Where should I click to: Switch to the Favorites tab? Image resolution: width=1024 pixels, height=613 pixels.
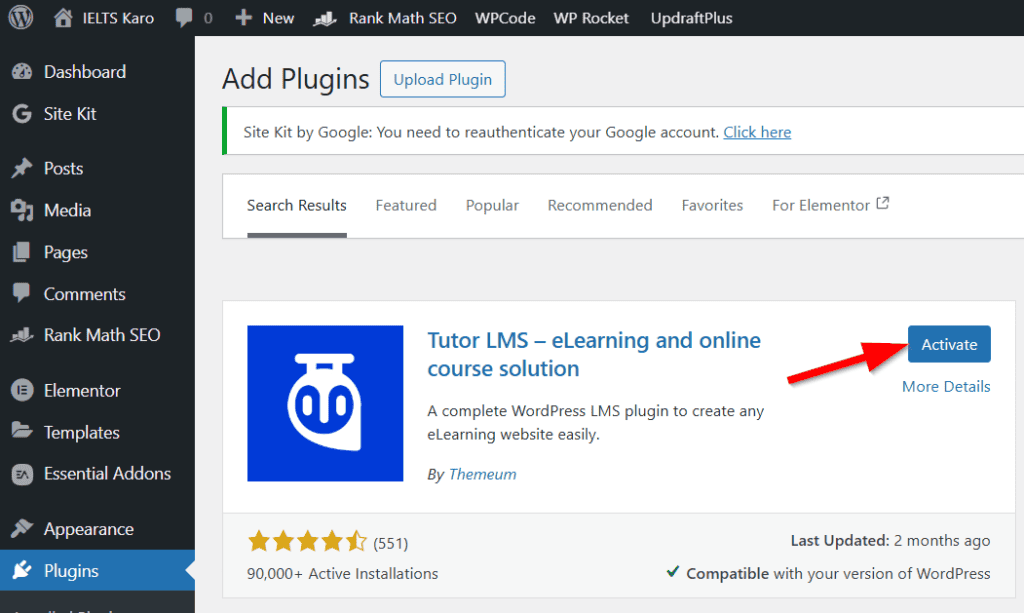pyautogui.click(x=712, y=205)
